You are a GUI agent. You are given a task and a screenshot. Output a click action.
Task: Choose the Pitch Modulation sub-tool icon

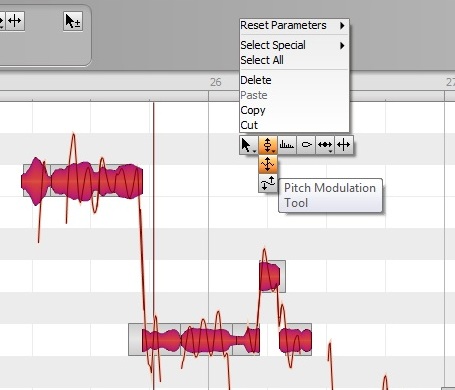click(268, 164)
